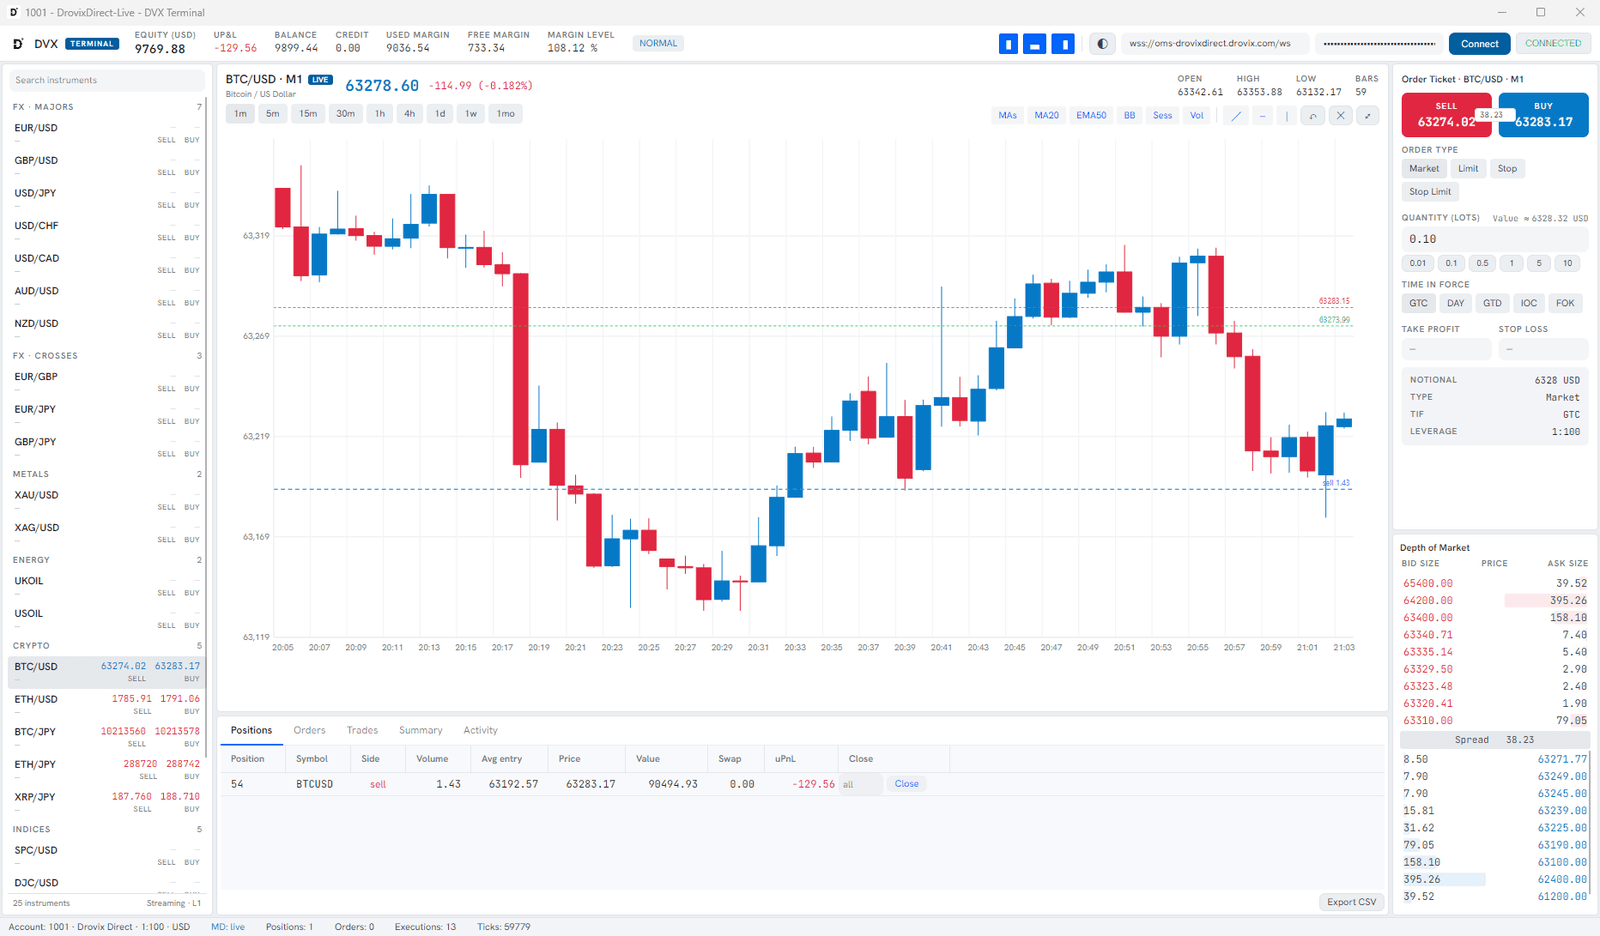
Task: Select UKOIL in energy list
Action: coord(106,586)
